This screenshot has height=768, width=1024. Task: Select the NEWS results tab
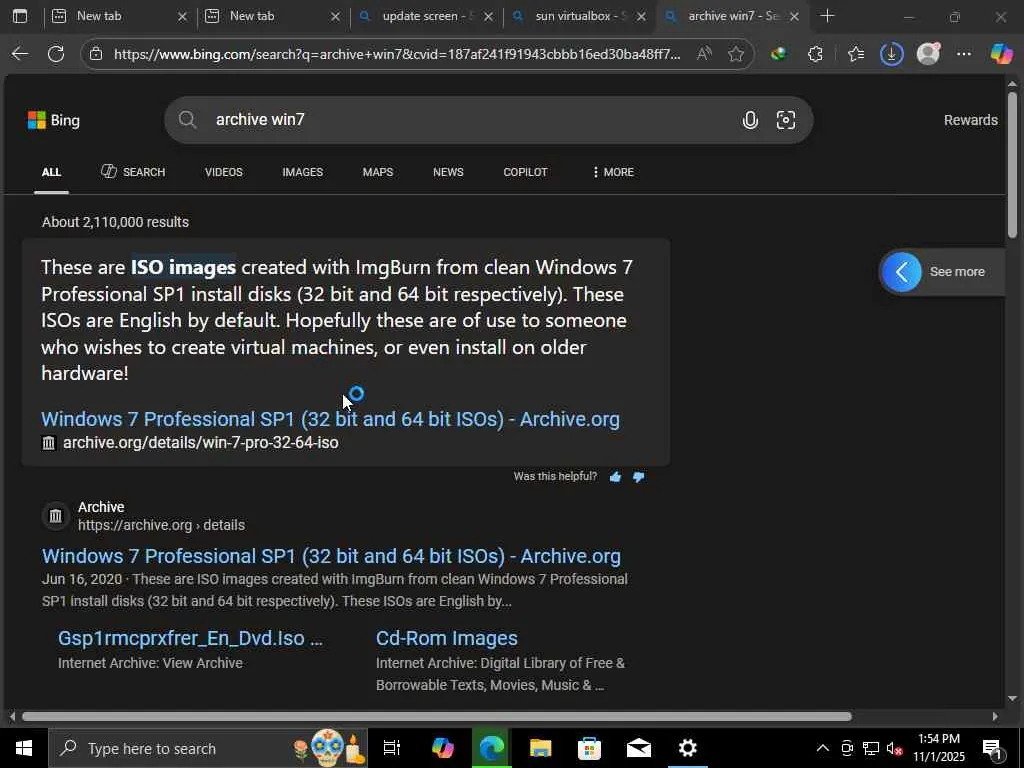(x=448, y=172)
